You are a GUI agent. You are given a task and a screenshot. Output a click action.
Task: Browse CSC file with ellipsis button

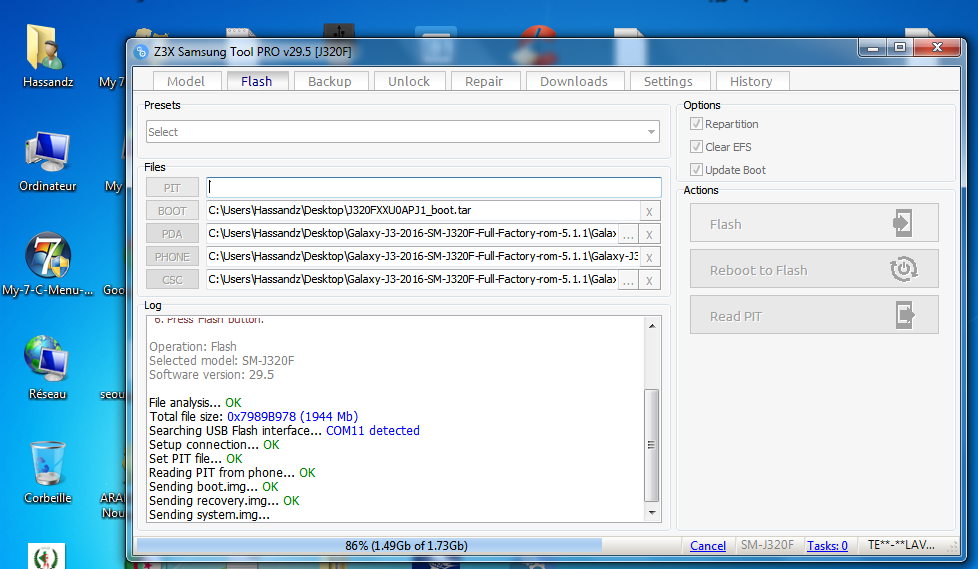[x=628, y=280]
